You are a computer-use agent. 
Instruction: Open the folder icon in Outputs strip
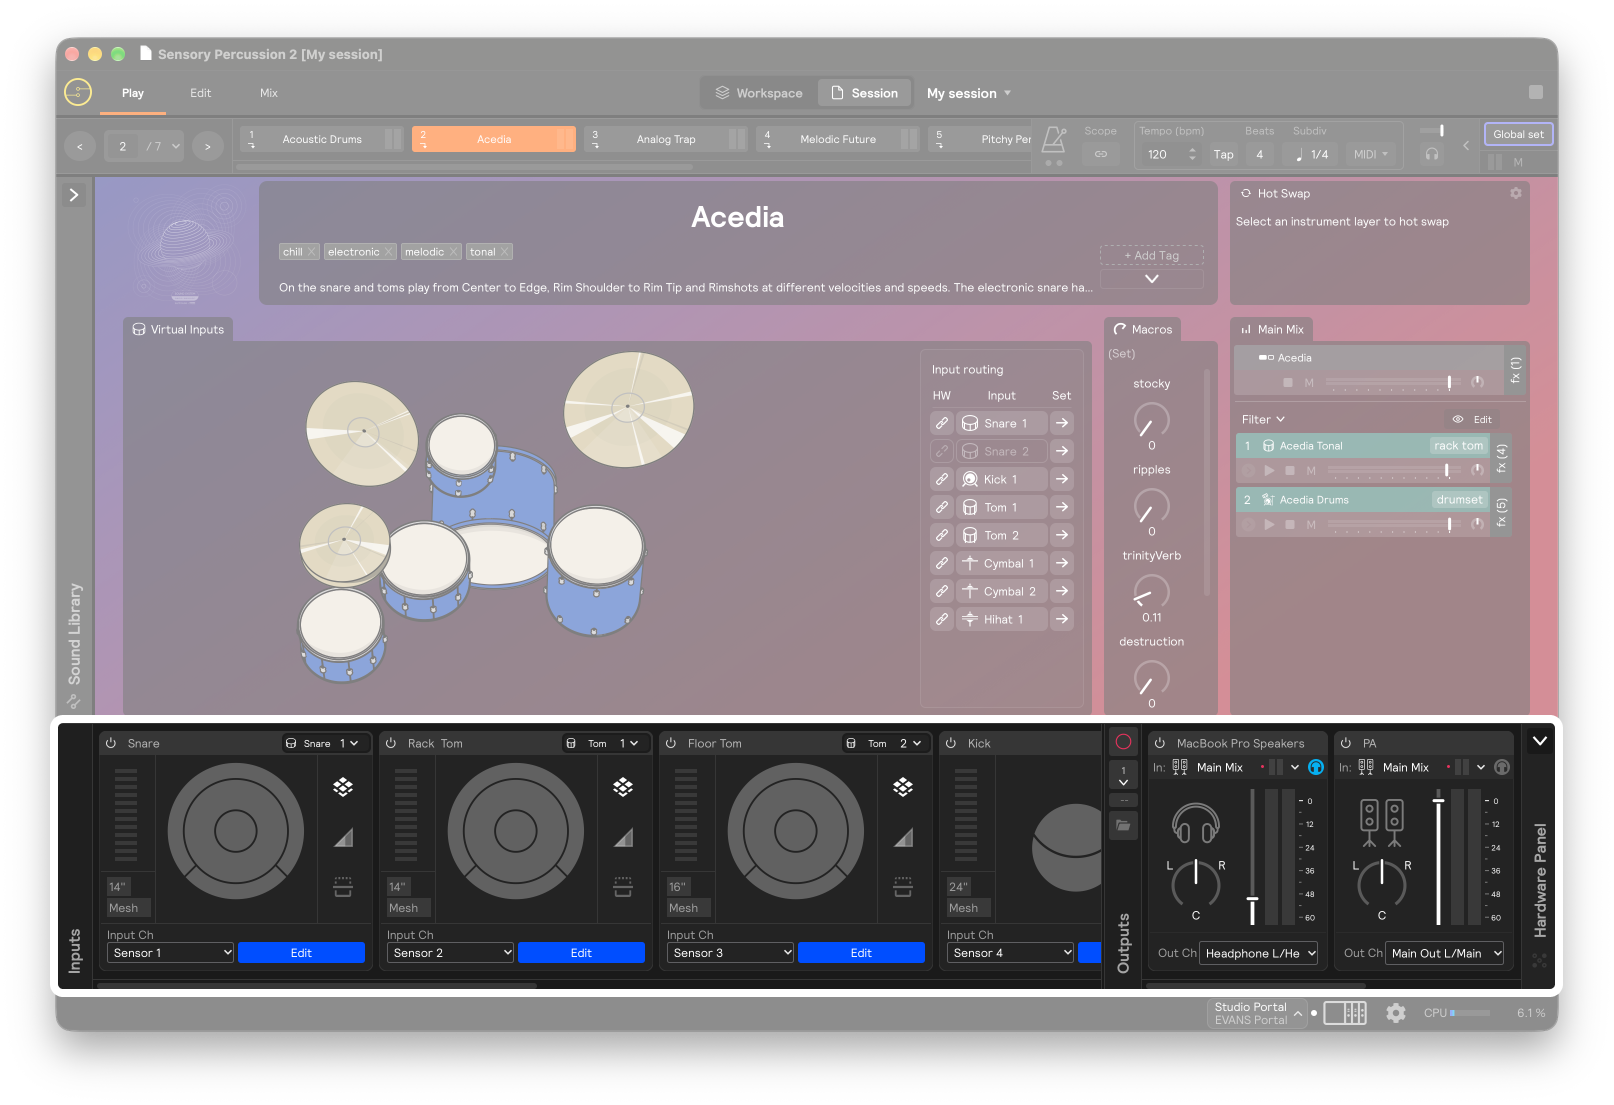coord(1123,826)
